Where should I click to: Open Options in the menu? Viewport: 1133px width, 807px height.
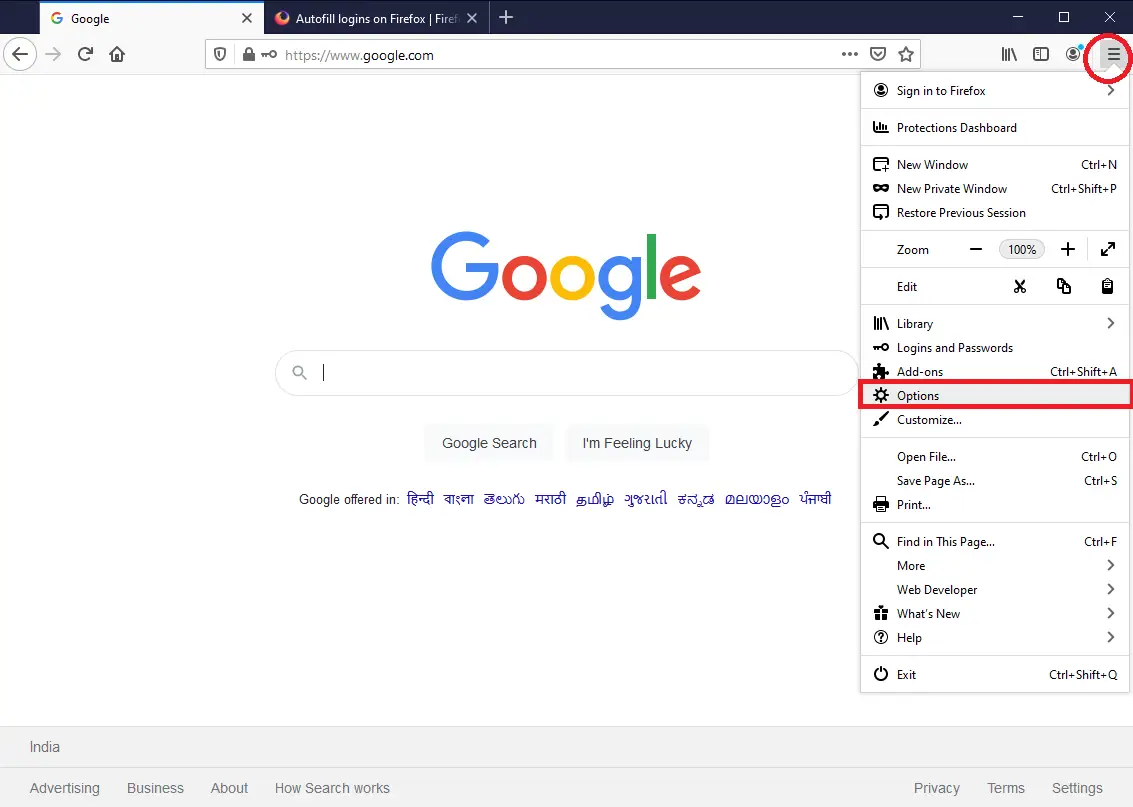pos(995,395)
